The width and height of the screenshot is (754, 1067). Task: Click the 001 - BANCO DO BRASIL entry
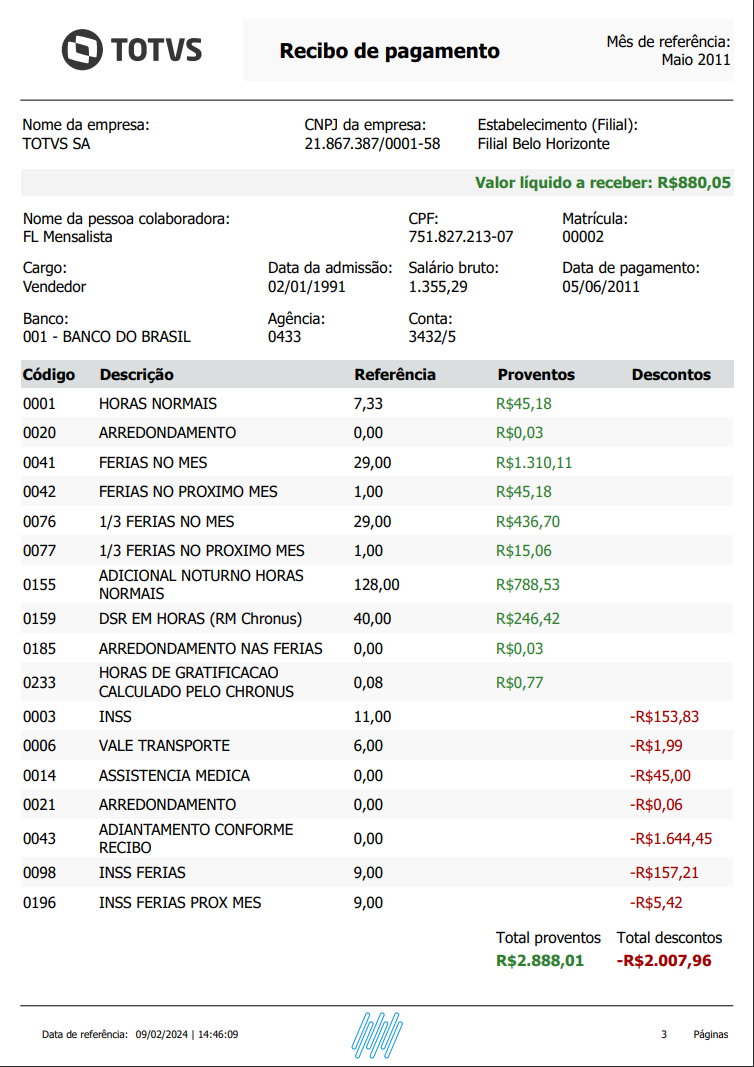106,337
